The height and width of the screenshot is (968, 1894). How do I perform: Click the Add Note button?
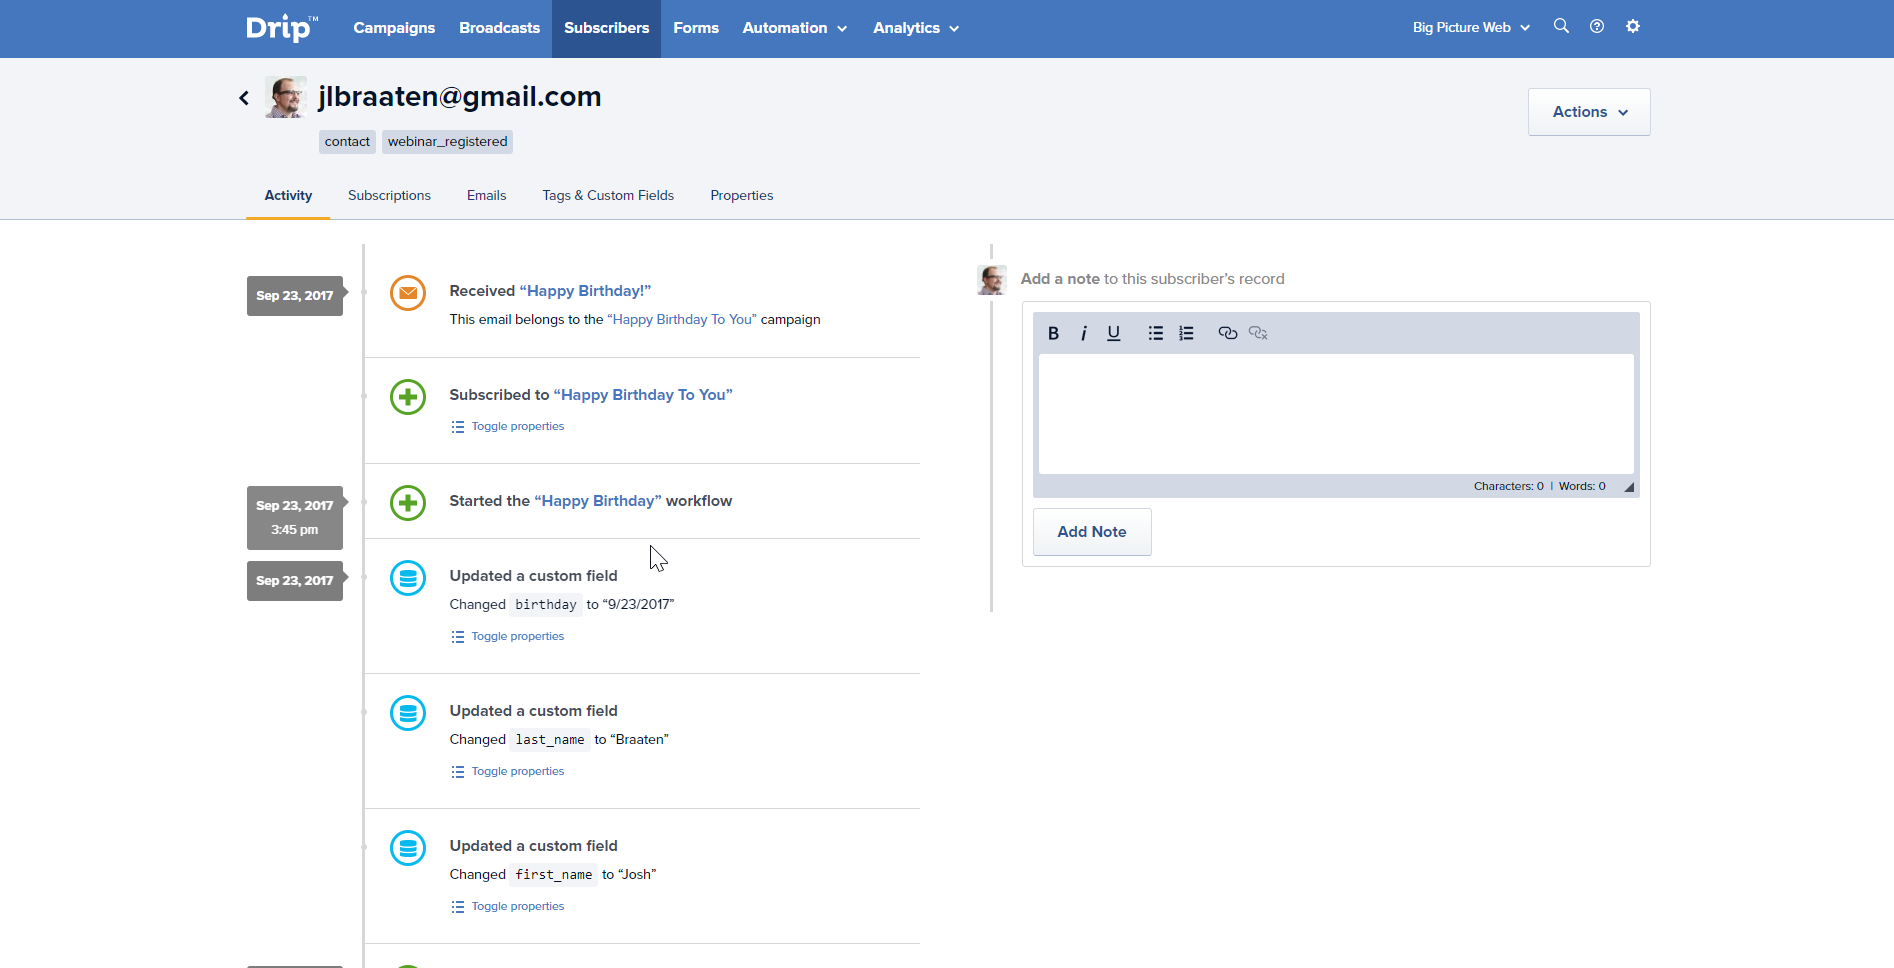coord(1092,532)
